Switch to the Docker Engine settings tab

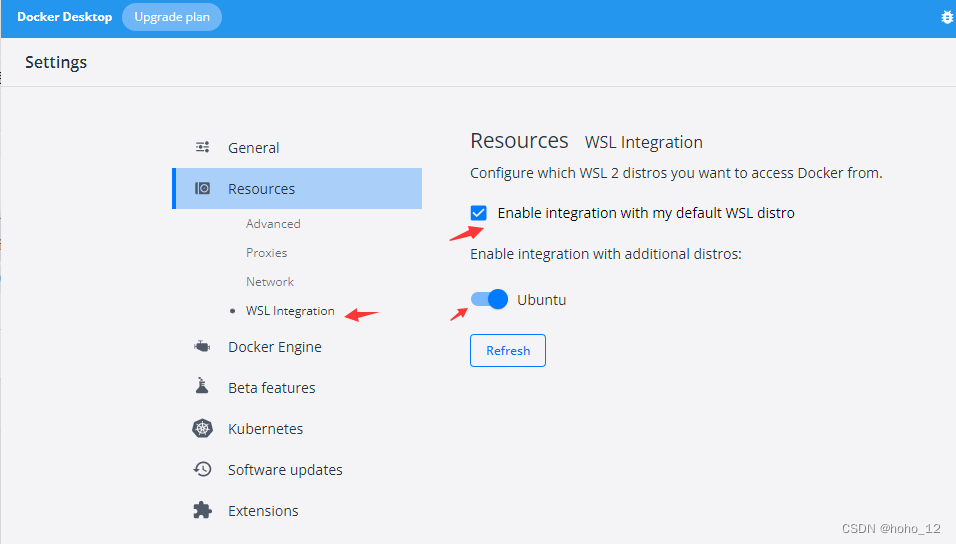[275, 347]
